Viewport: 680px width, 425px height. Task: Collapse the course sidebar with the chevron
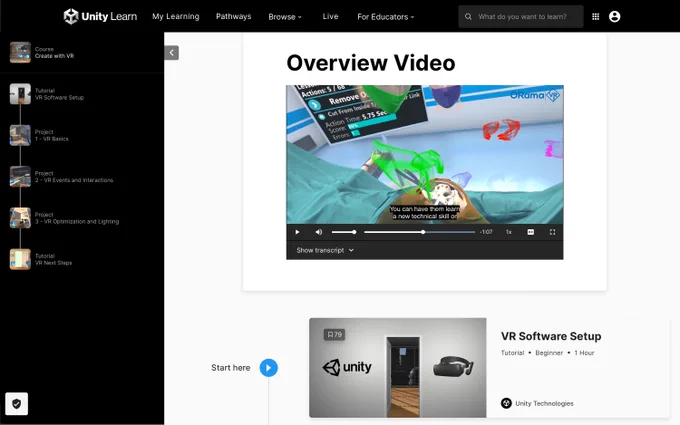pyautogui.click(x=172, y=53)
